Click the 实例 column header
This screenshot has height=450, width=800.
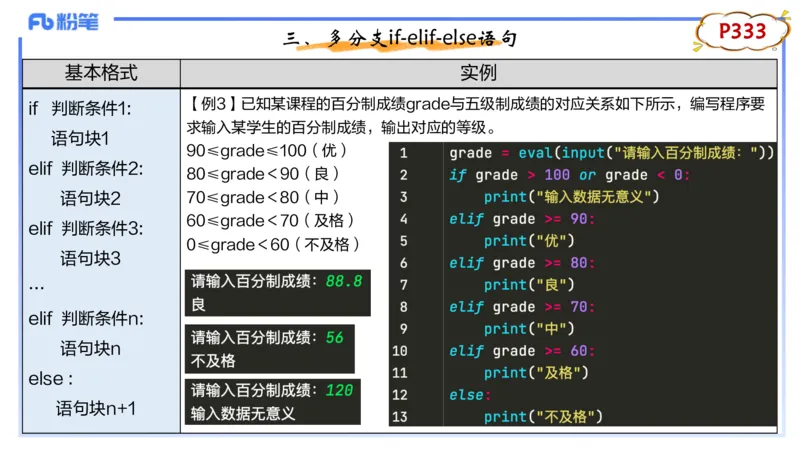click(478, 72)
